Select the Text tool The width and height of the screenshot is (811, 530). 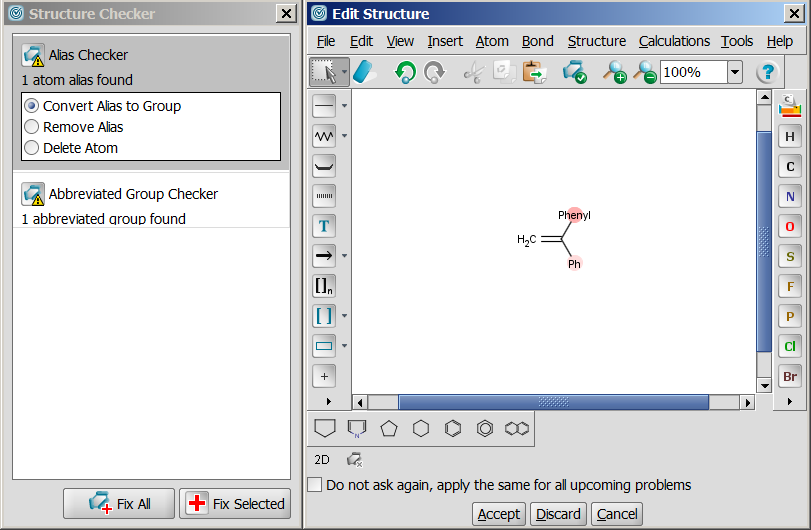point(324,226)
